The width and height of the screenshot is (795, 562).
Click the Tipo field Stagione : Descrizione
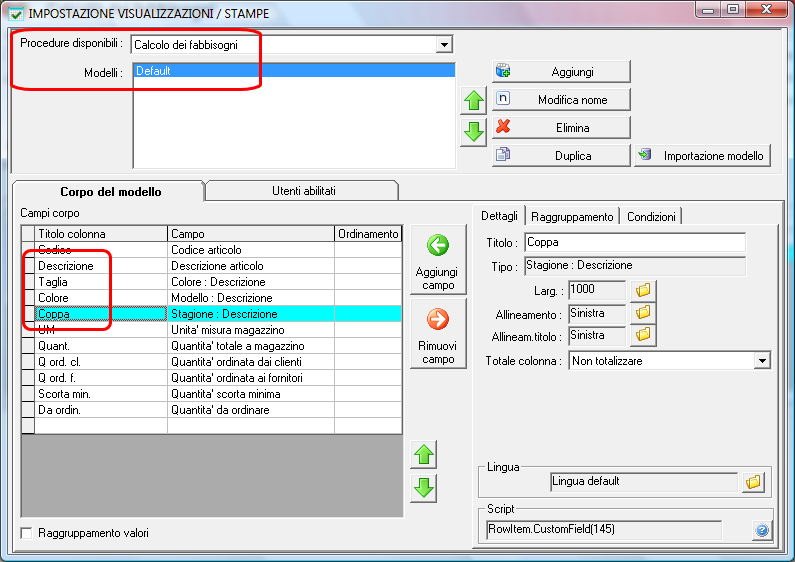click(635, 266)
